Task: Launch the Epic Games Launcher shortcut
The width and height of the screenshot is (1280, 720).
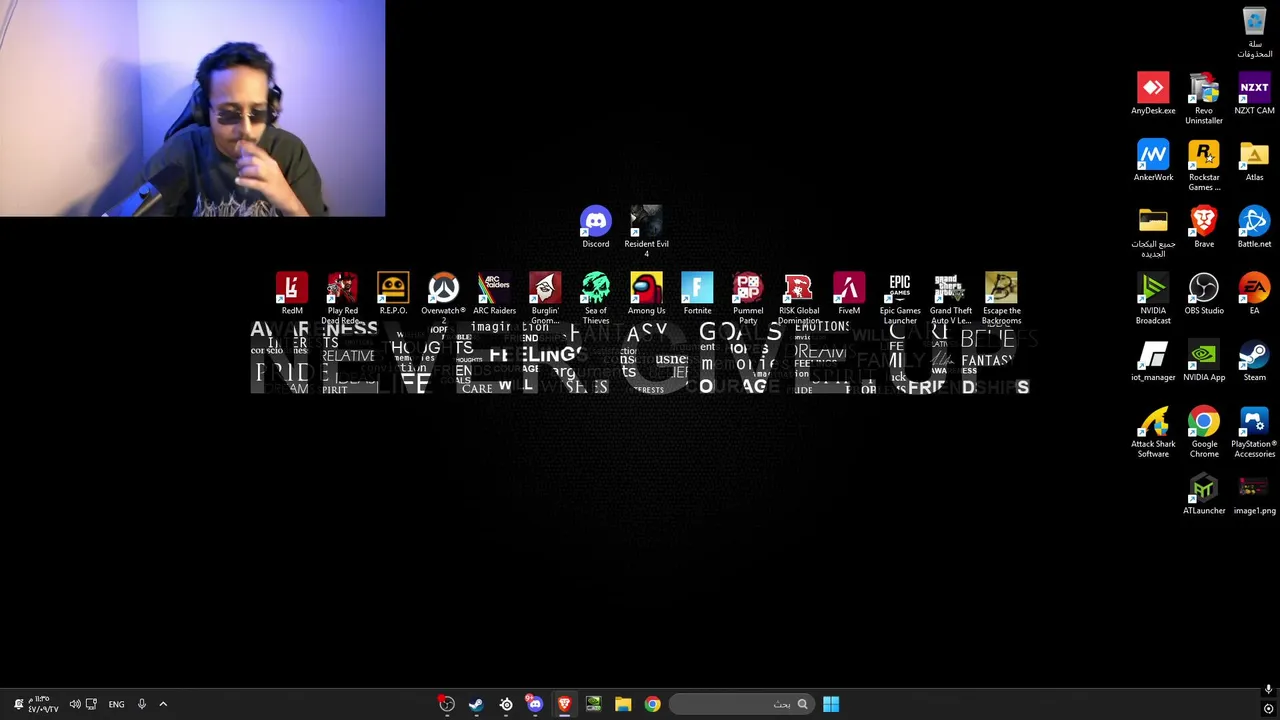Action: coord(900,298)
